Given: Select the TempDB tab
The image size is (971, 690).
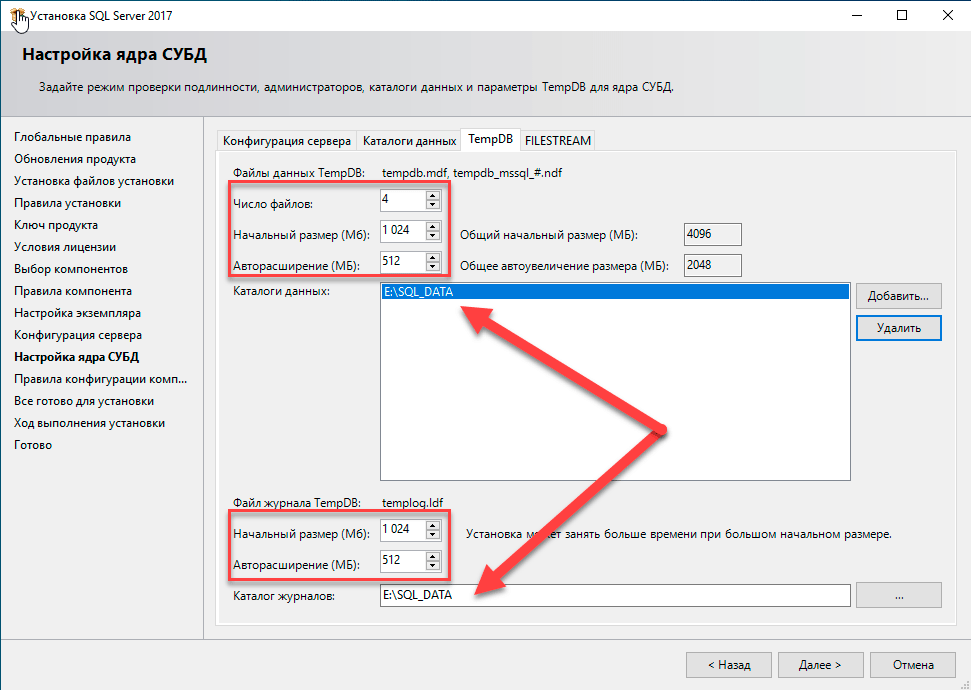Looking at the screenshot, I should point(490,139).
